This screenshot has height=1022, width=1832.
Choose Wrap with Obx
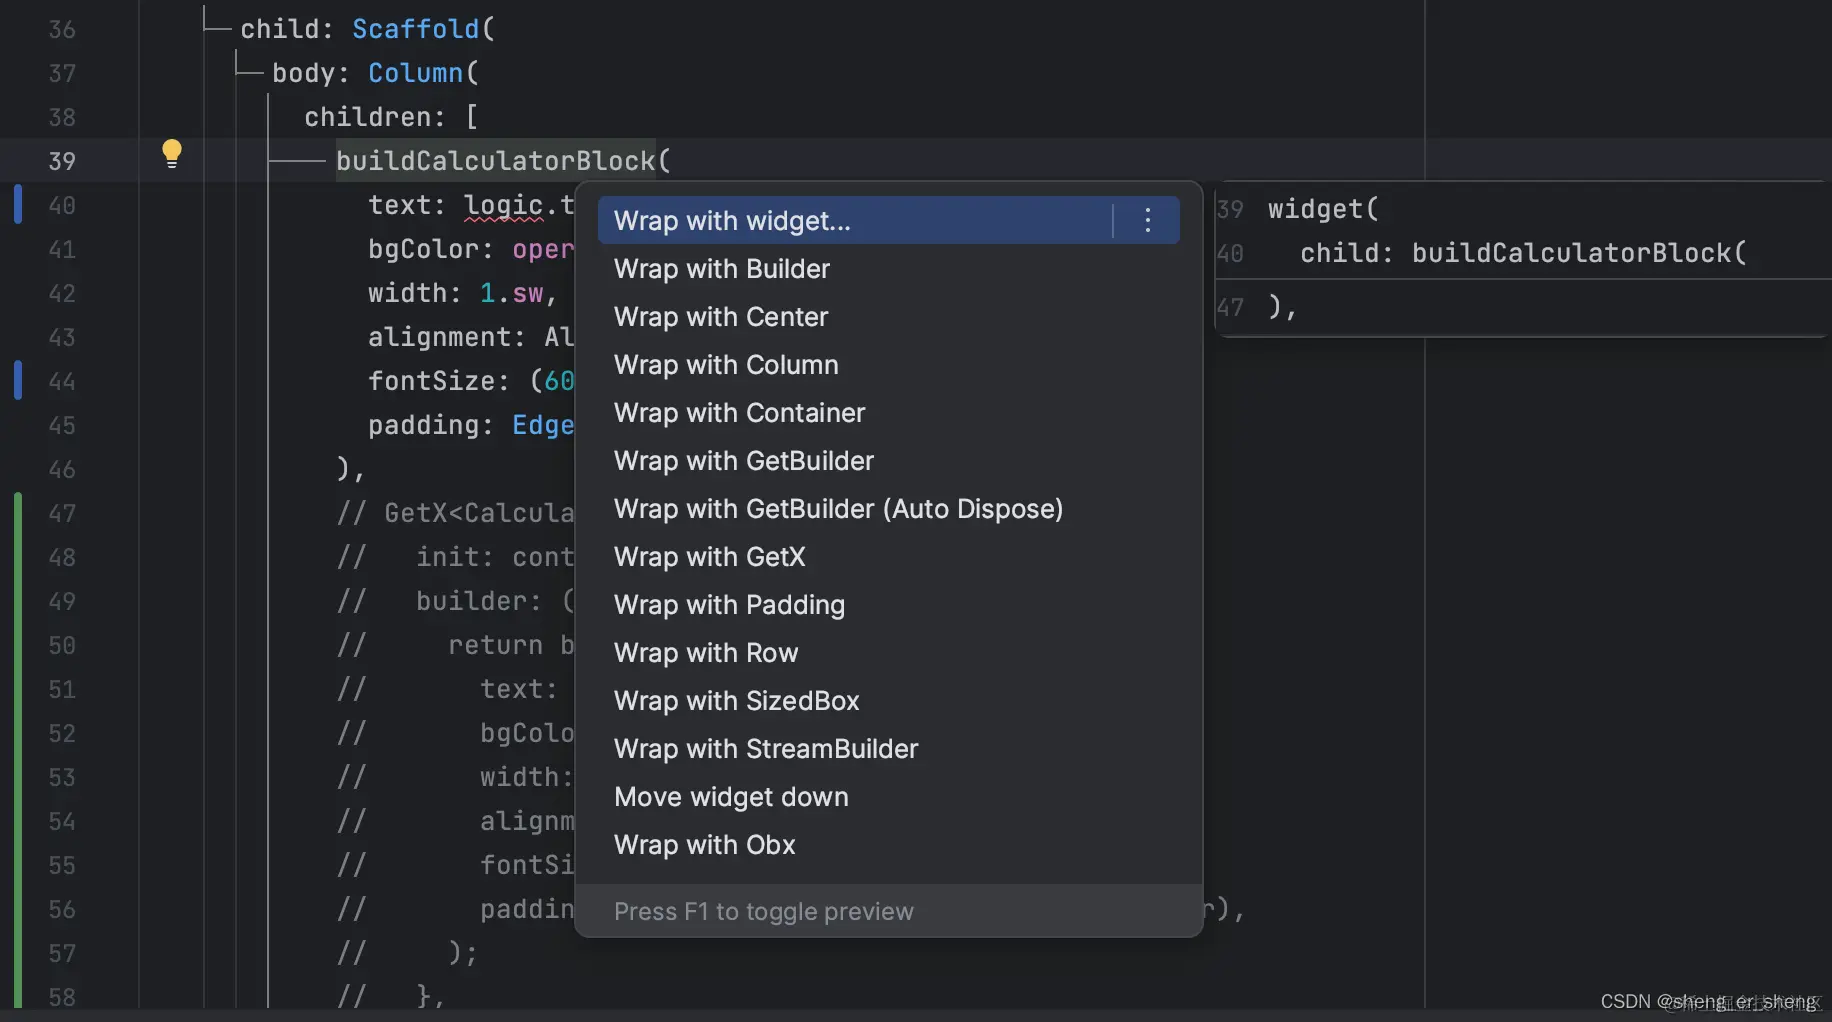[x=704, y=845]
